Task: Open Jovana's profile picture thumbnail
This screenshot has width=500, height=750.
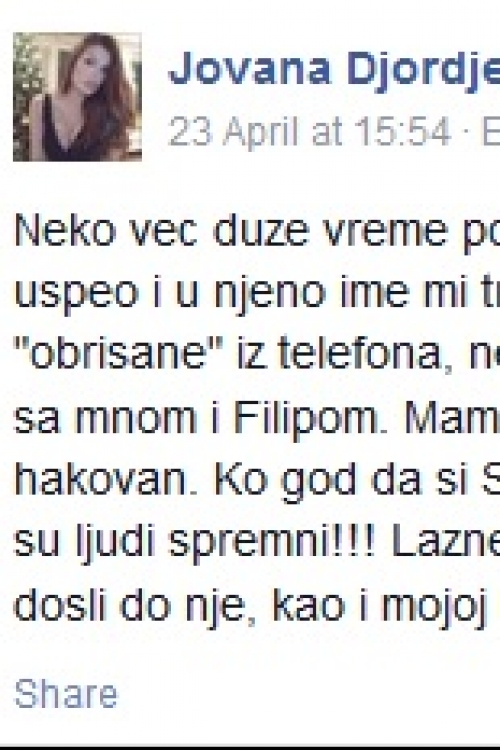Action: tap(77, 97)
